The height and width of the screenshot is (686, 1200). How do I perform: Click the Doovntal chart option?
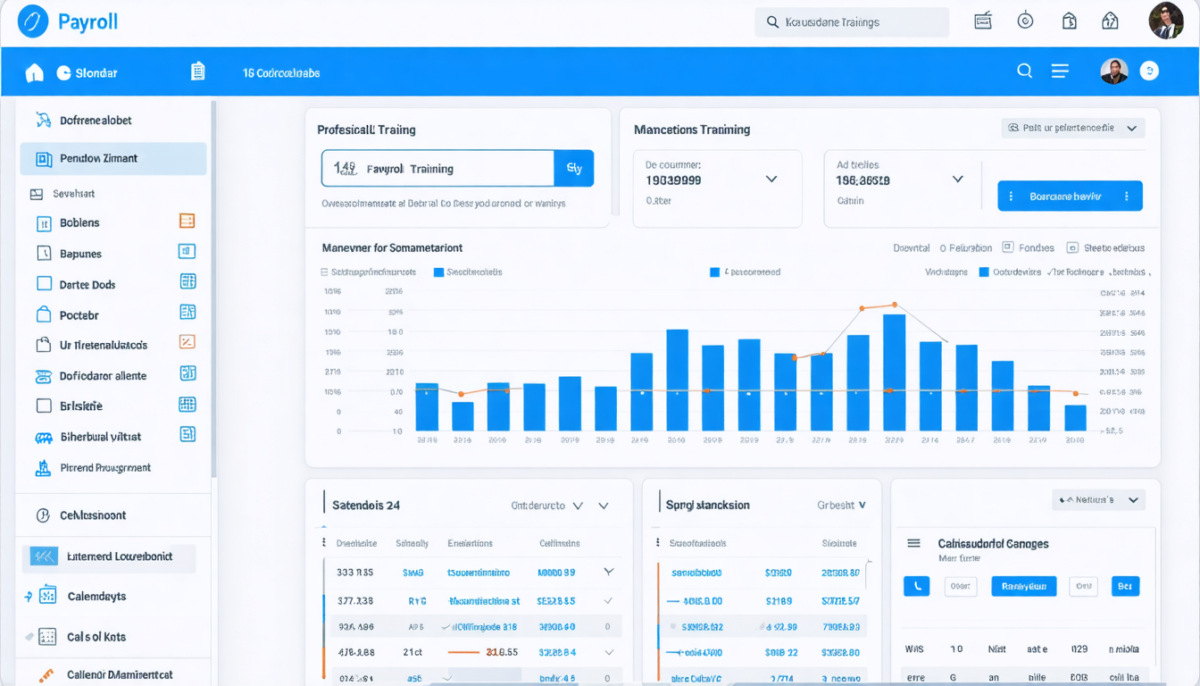(911, 248)
